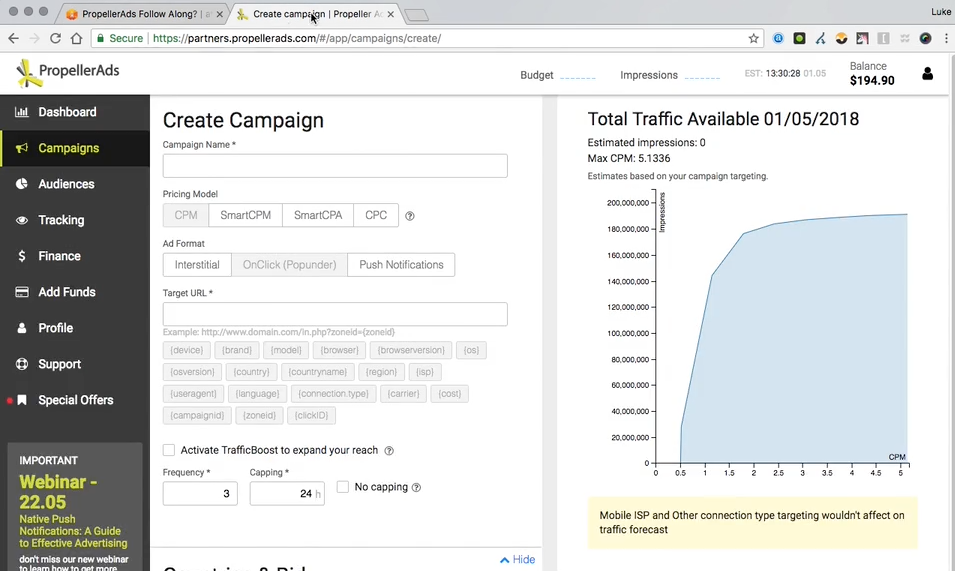Screen dimensions: 955x571
Task: Insert the {countryname} macro
Action: 317,372
